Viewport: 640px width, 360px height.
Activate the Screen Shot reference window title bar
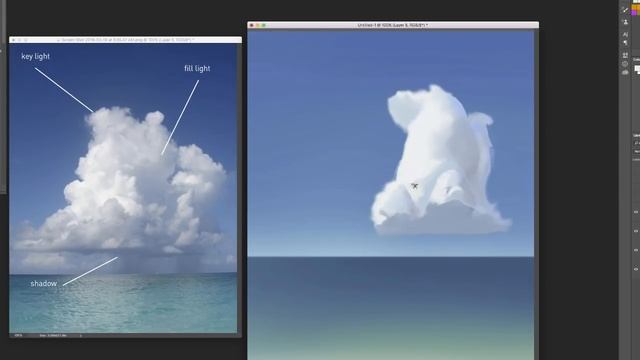125,40
